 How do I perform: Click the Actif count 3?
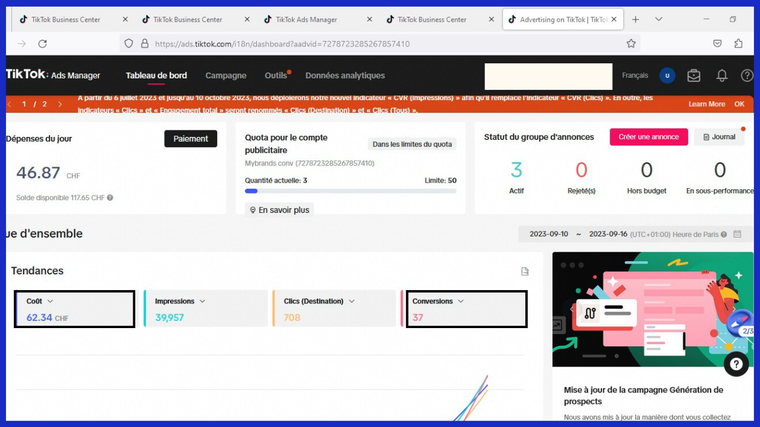click(x=516, y=170)
